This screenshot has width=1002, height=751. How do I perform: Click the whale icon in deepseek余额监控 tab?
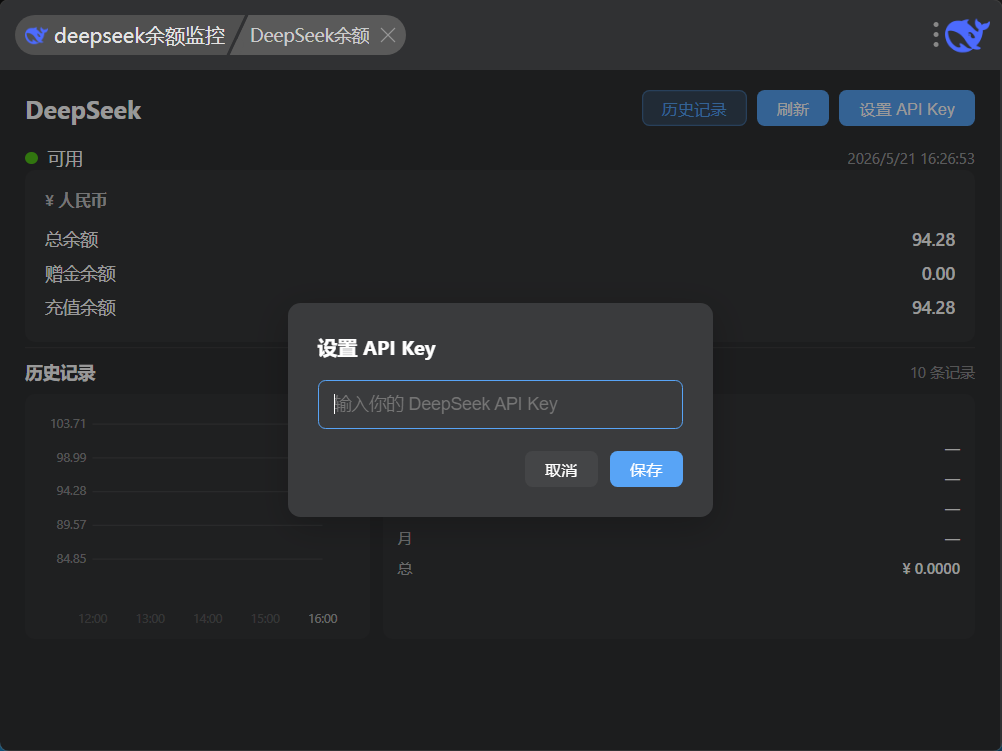click(x=36, y=35)
